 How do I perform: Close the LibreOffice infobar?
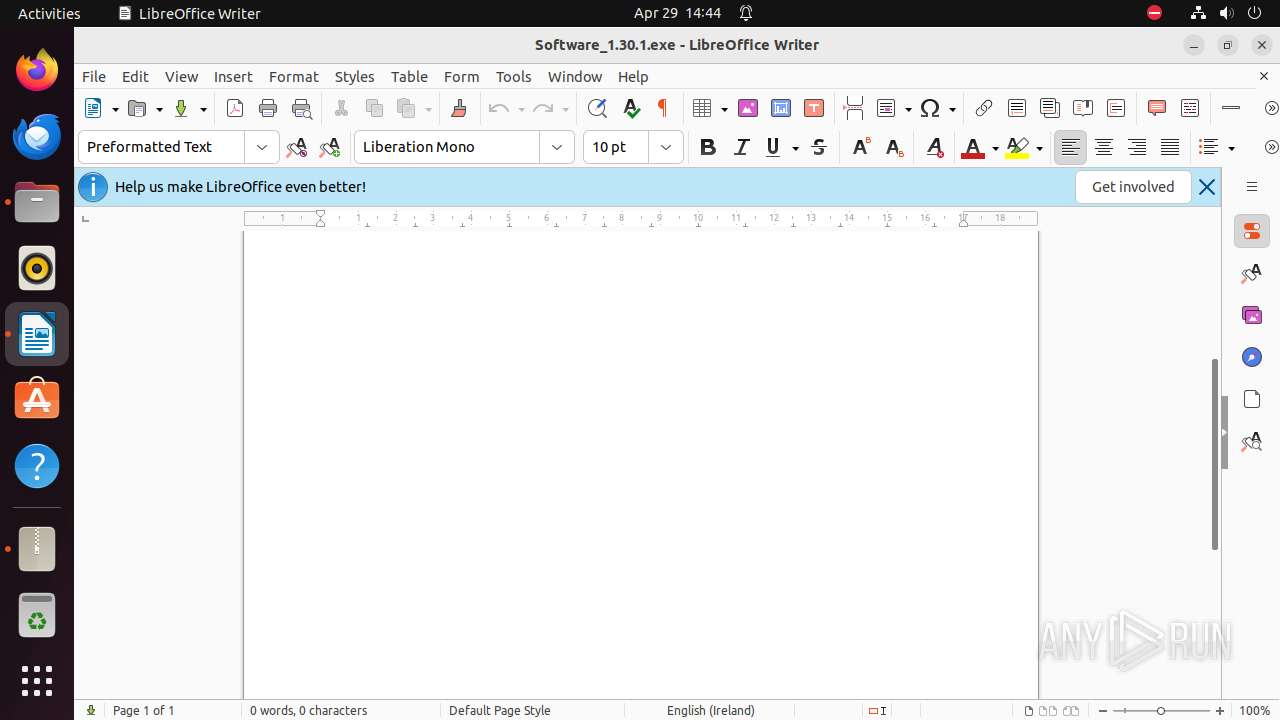click(x=1207, y=187)
